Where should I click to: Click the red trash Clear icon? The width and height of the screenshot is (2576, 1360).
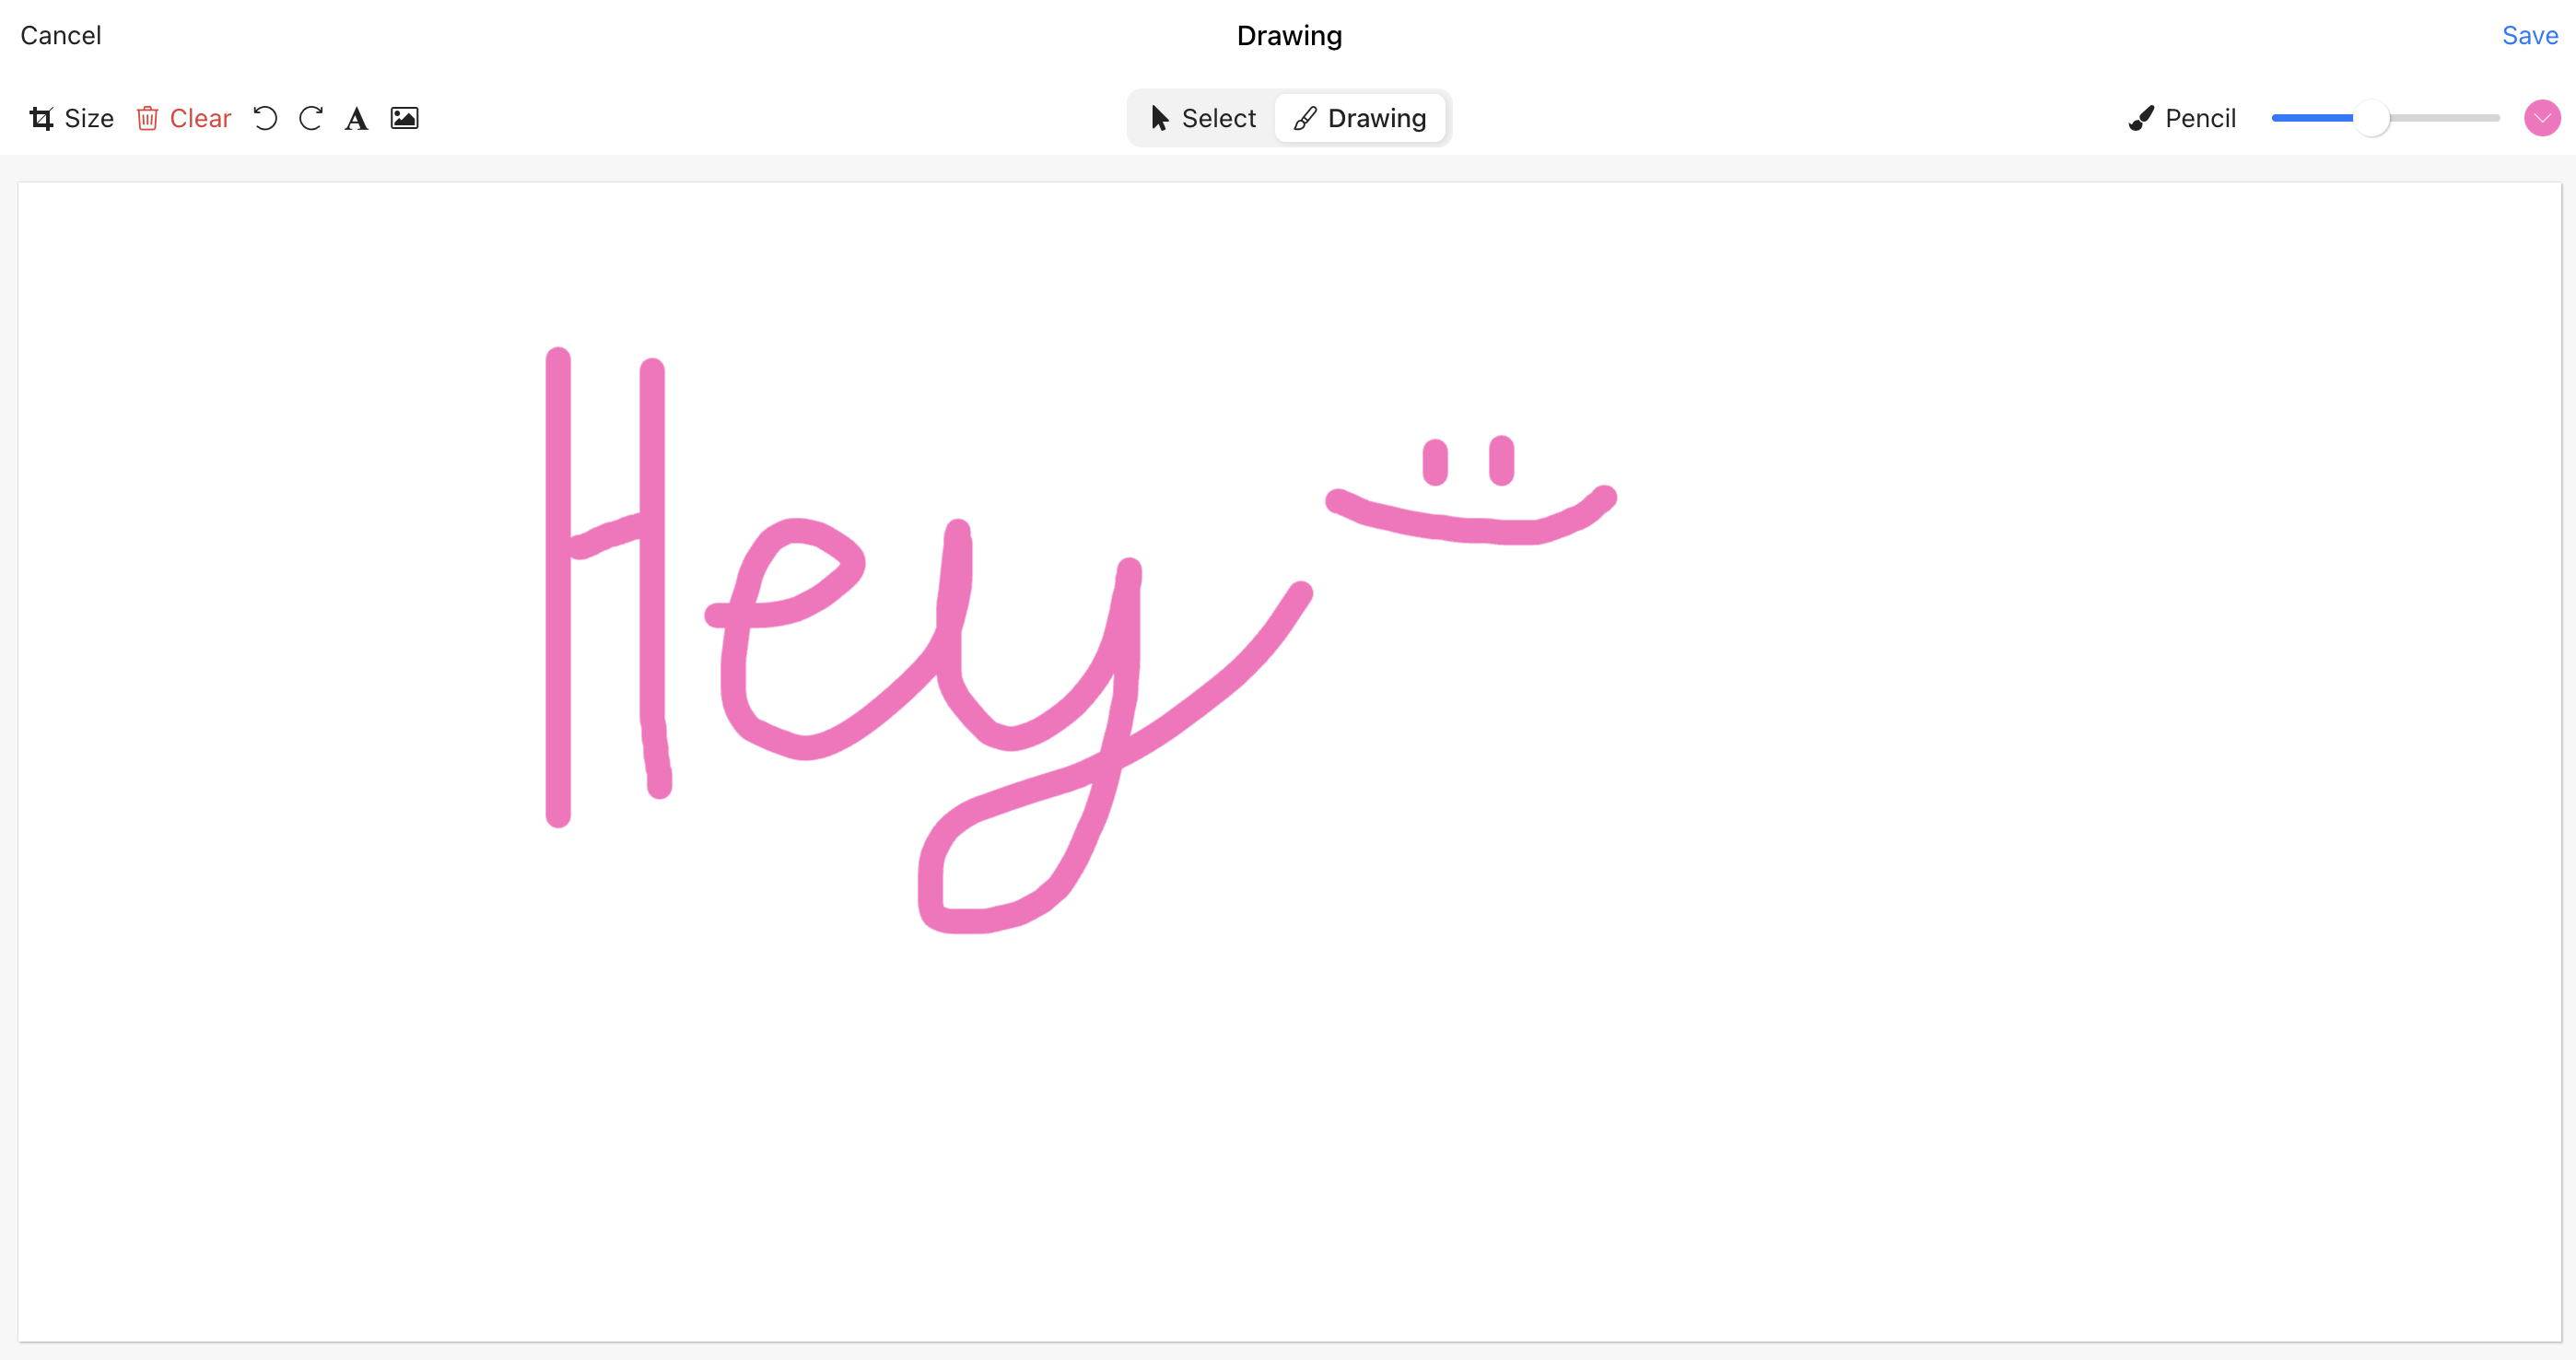pos(147,118)
